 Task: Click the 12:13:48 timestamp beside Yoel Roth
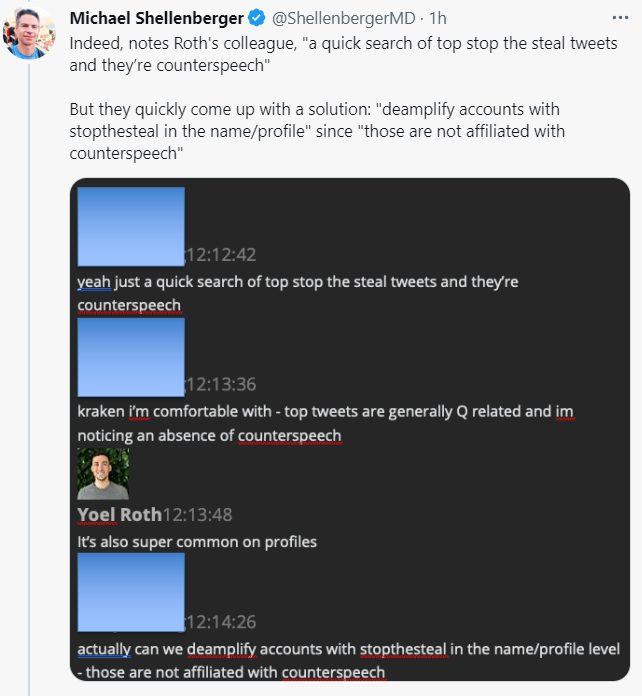197,515
